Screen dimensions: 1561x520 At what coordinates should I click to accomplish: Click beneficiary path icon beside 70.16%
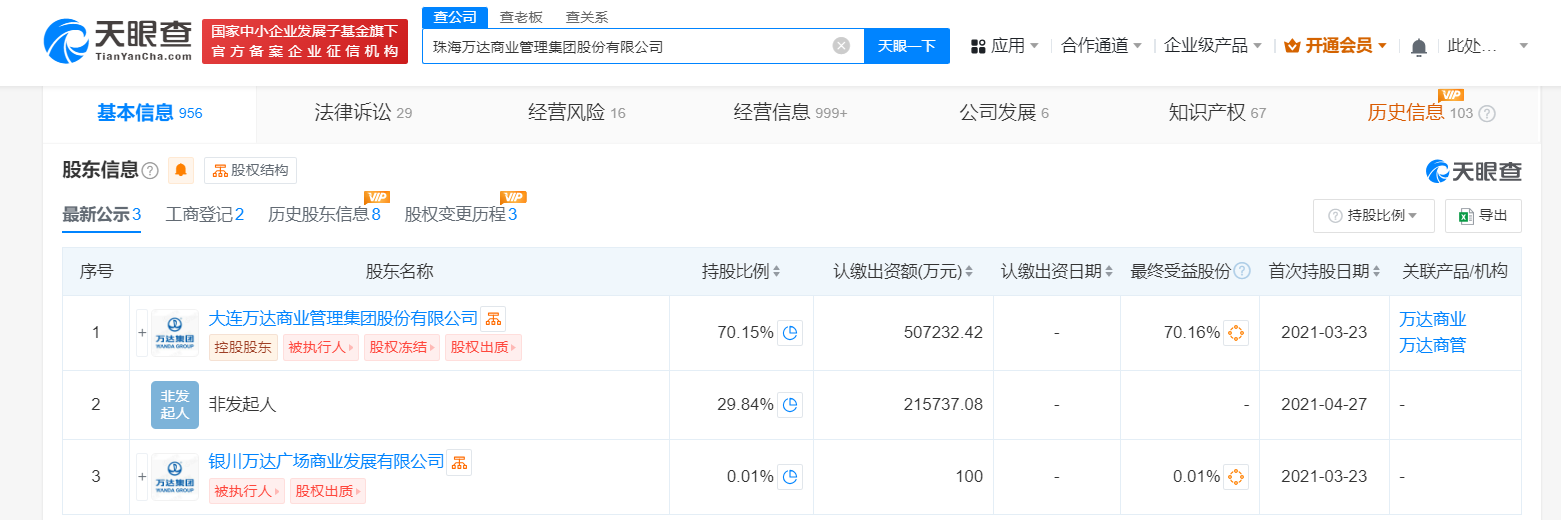point(1236,333)
